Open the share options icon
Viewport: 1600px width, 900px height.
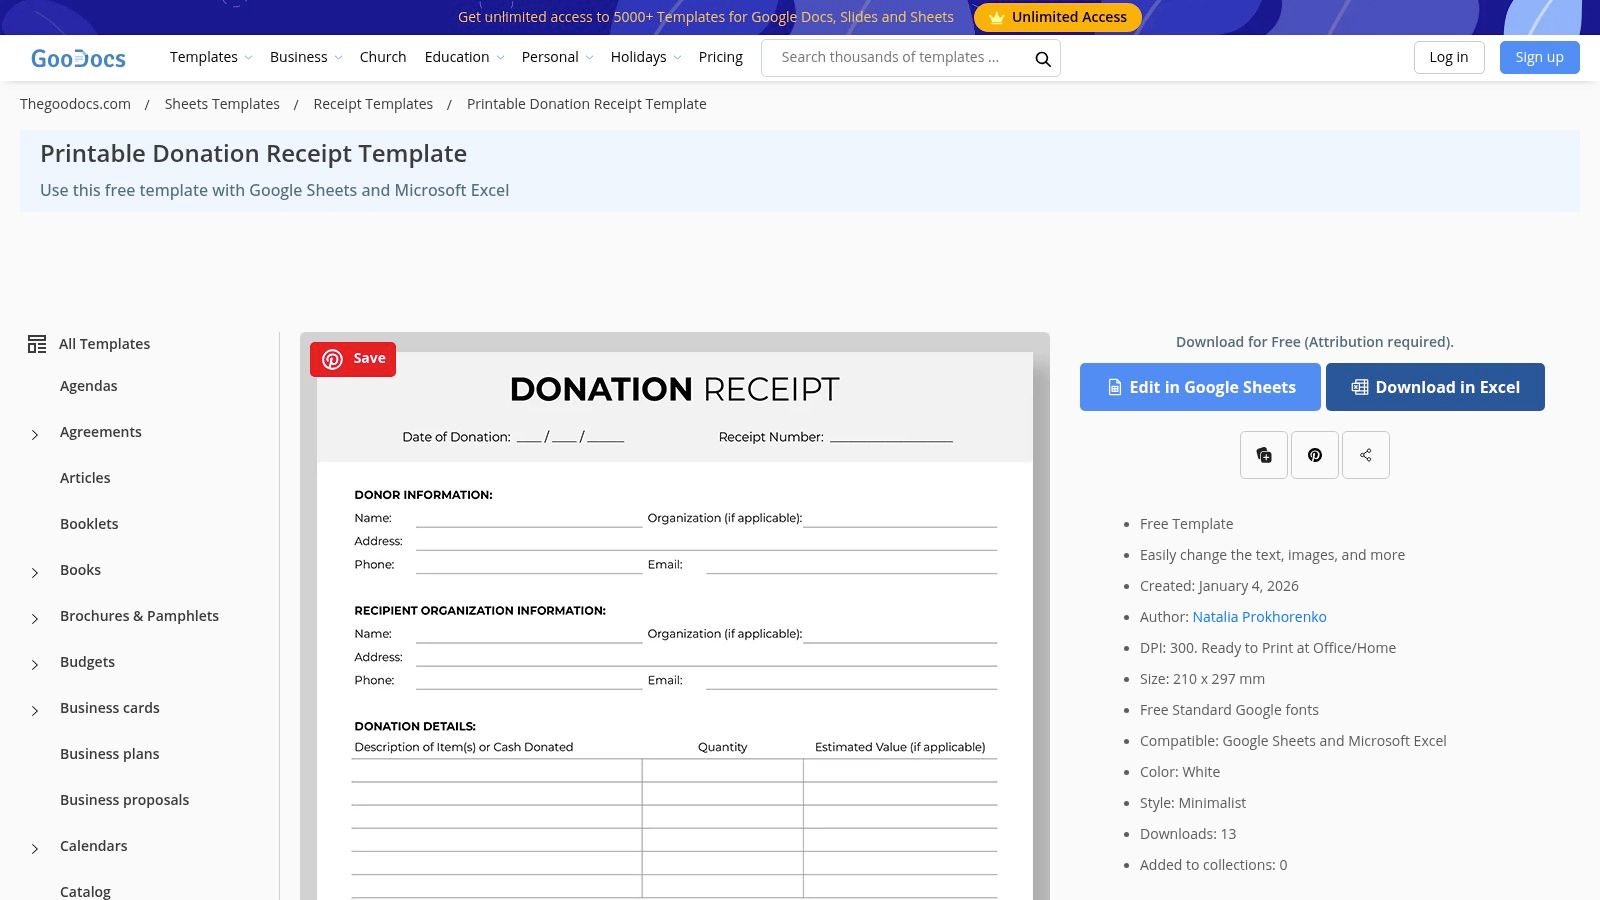click(1366, 455)
